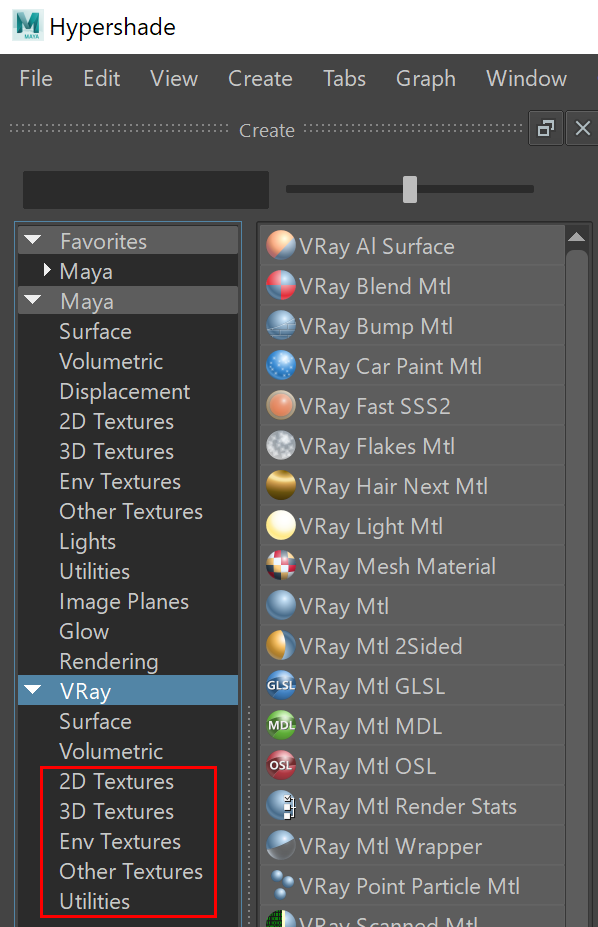This screenshot has width=598, height=927.
Task: Select 3D Textures under Maya category
Action: [x=116, y=452]
